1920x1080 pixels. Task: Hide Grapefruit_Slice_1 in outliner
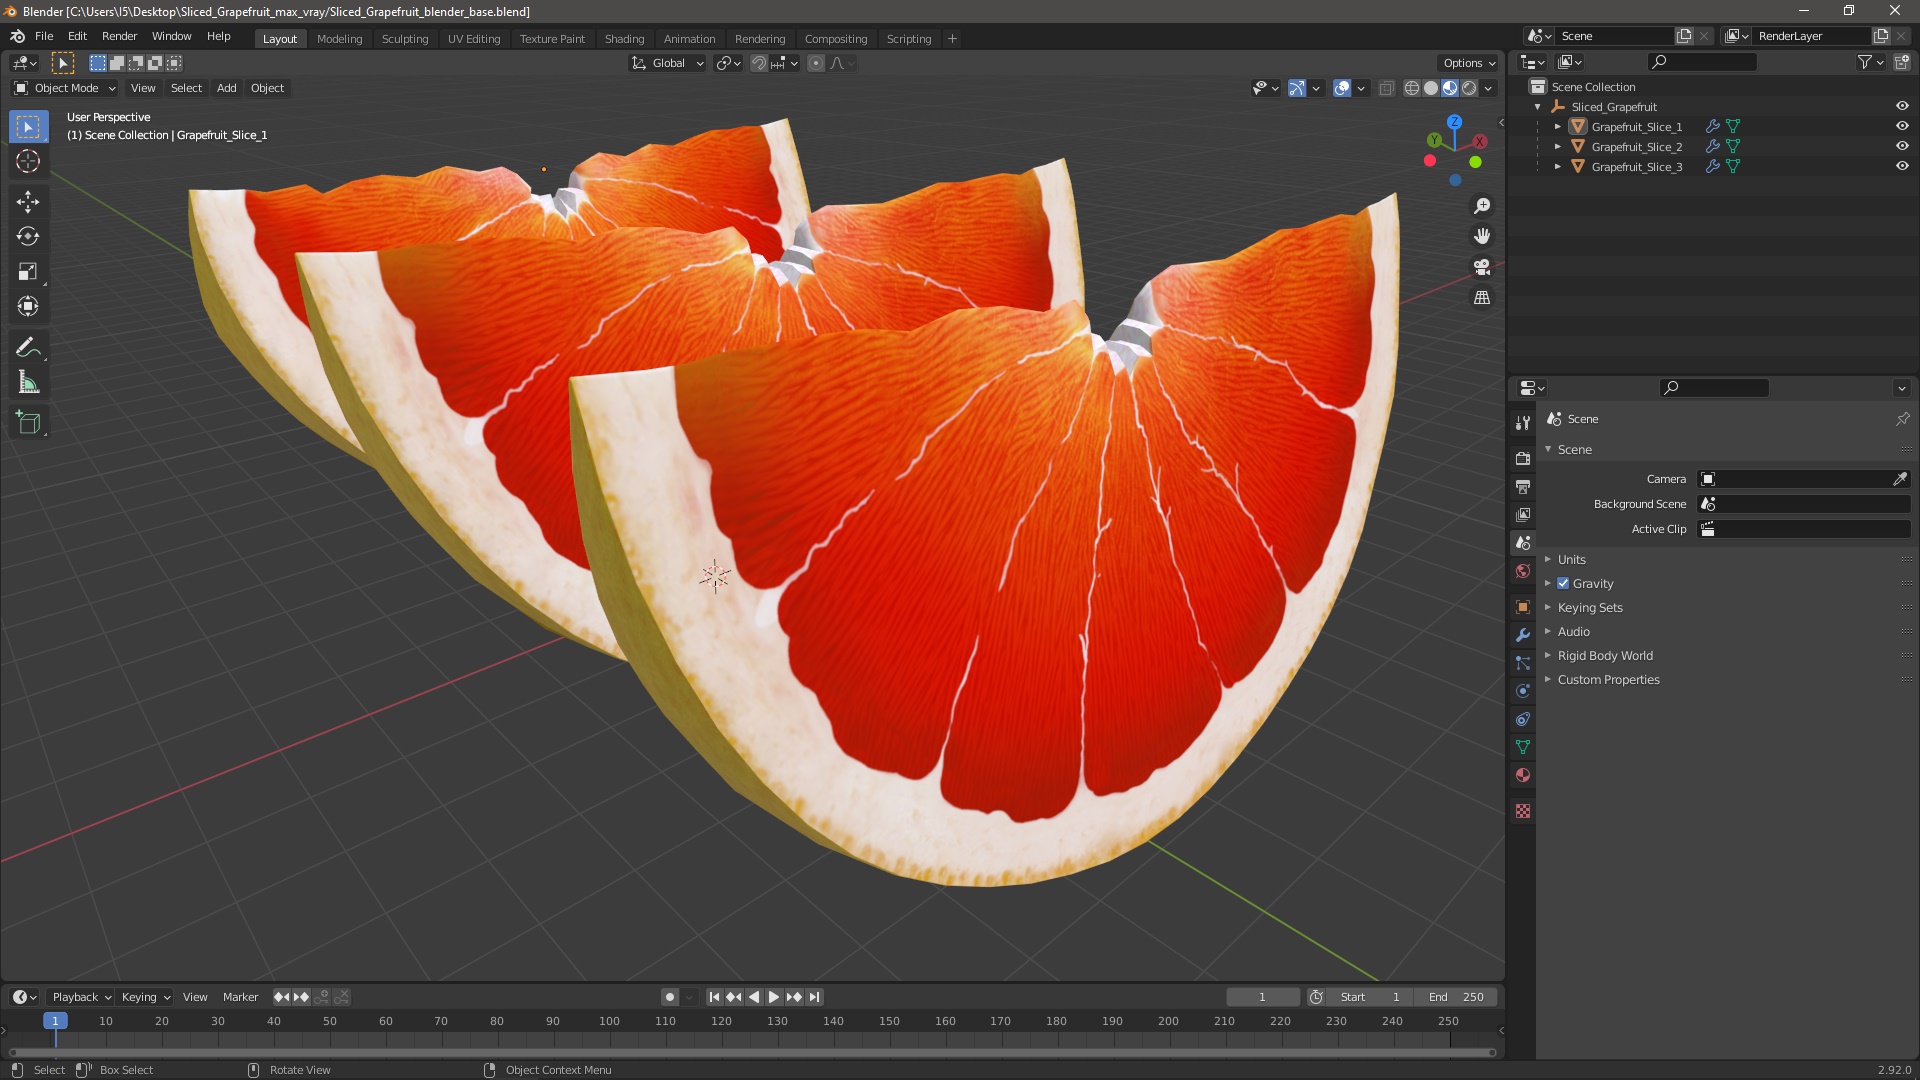tap(1902, 127)
